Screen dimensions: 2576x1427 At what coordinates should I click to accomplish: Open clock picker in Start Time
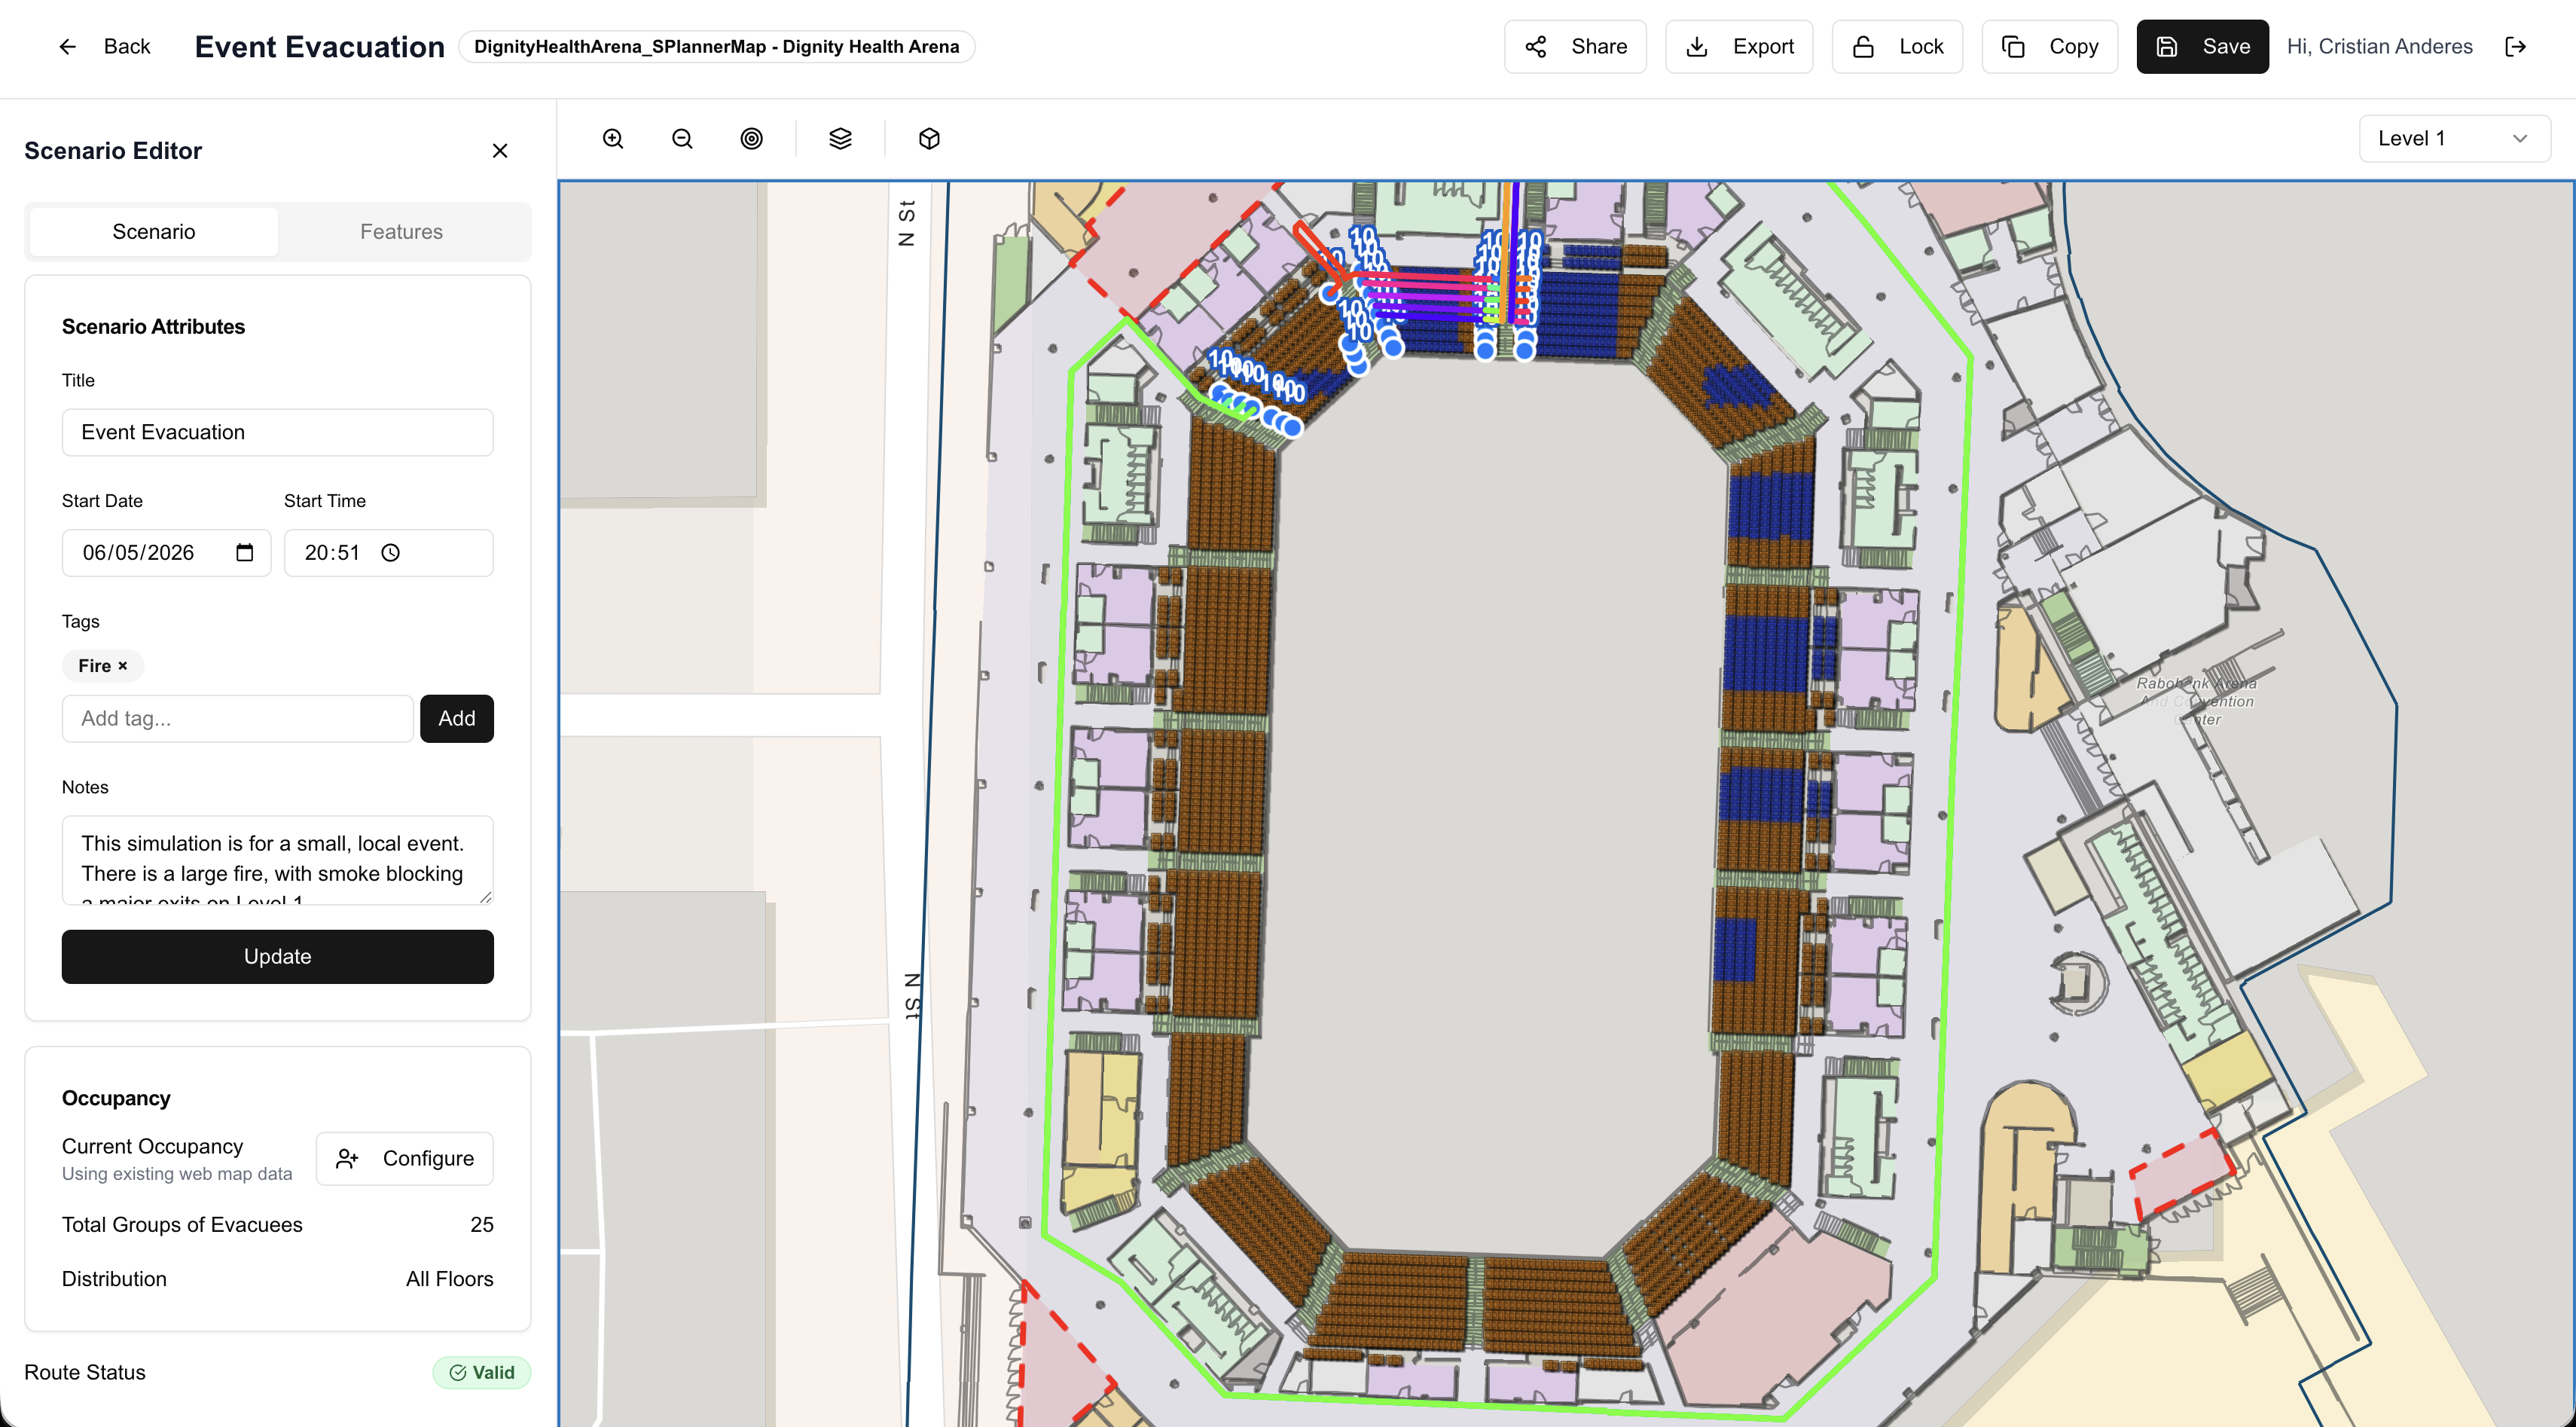click(391, 553)
